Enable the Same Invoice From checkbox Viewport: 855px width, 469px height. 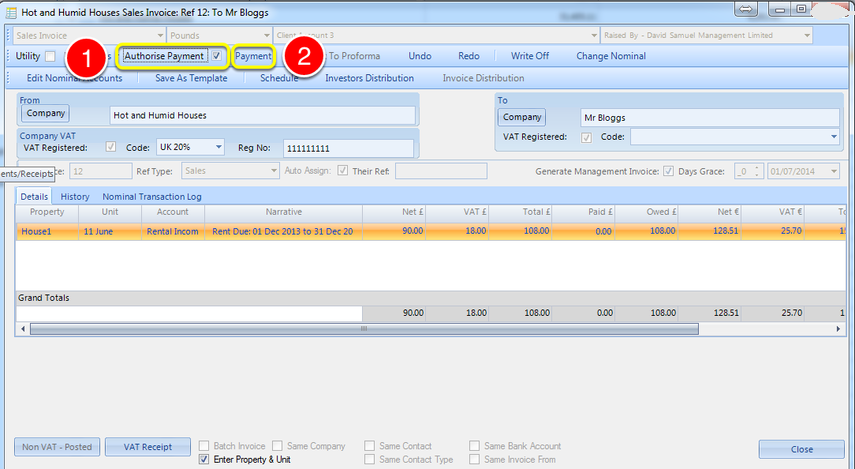coord(474,460)
